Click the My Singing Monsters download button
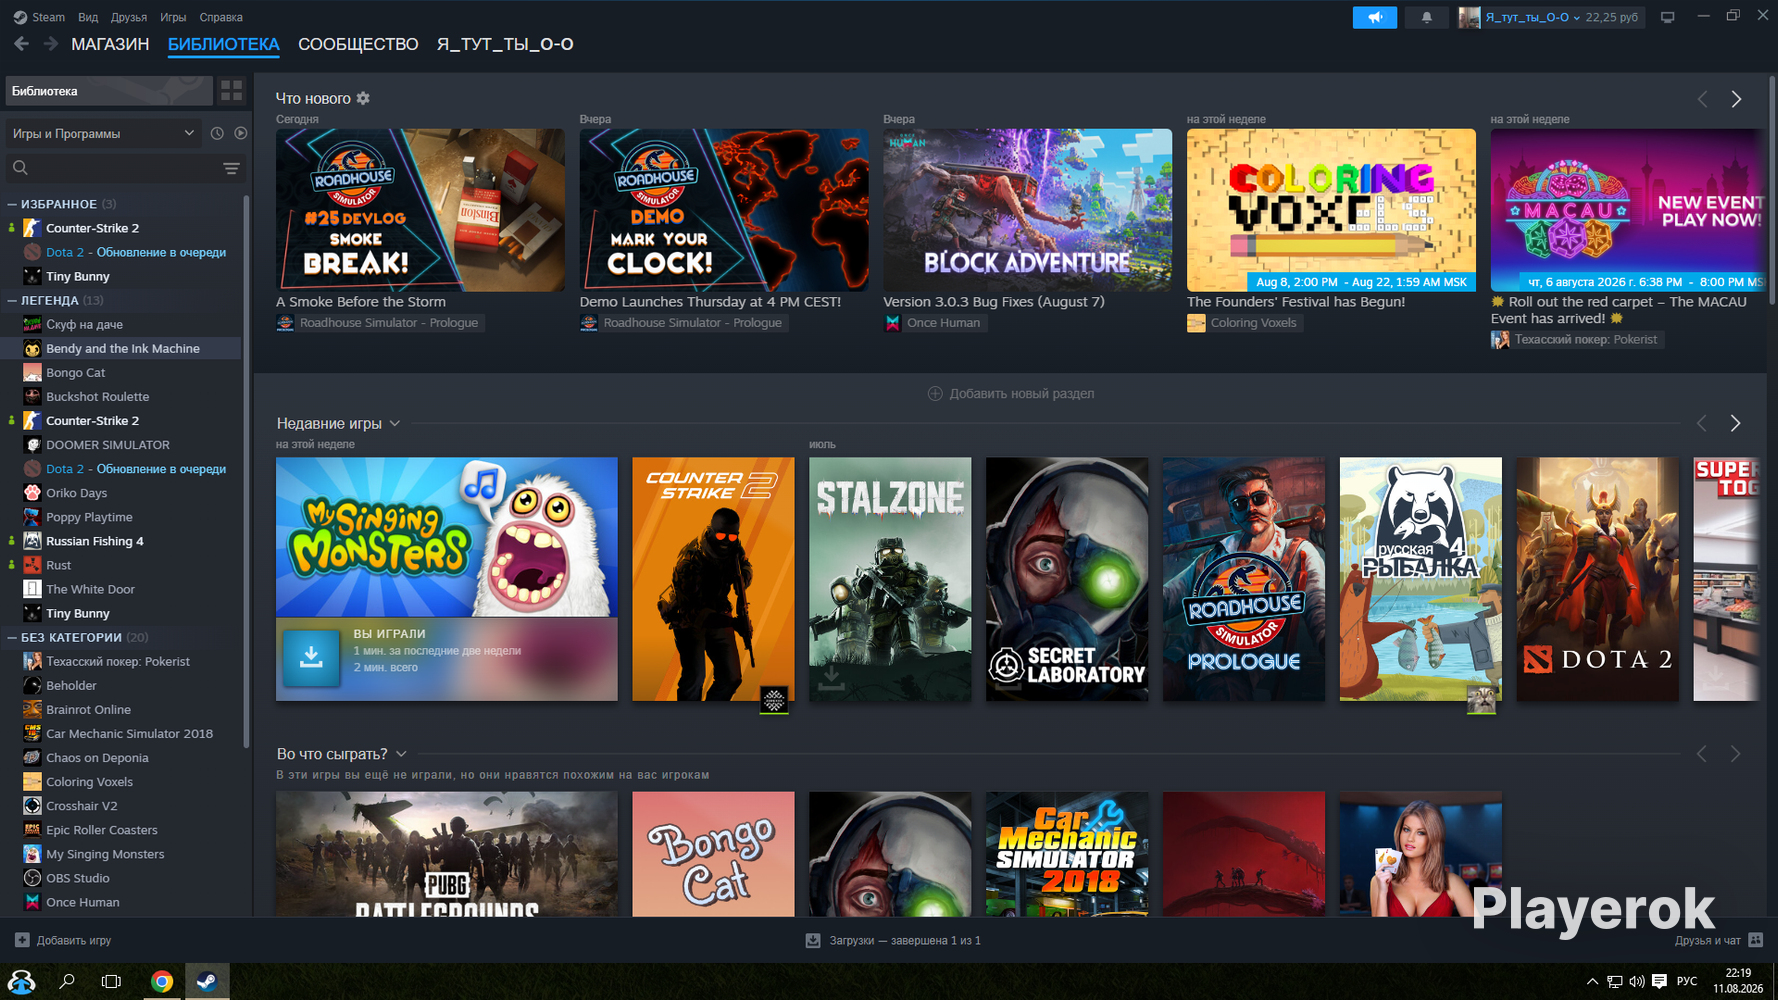The width and height of the screenshot is (1778, 1000). (311, 656)
